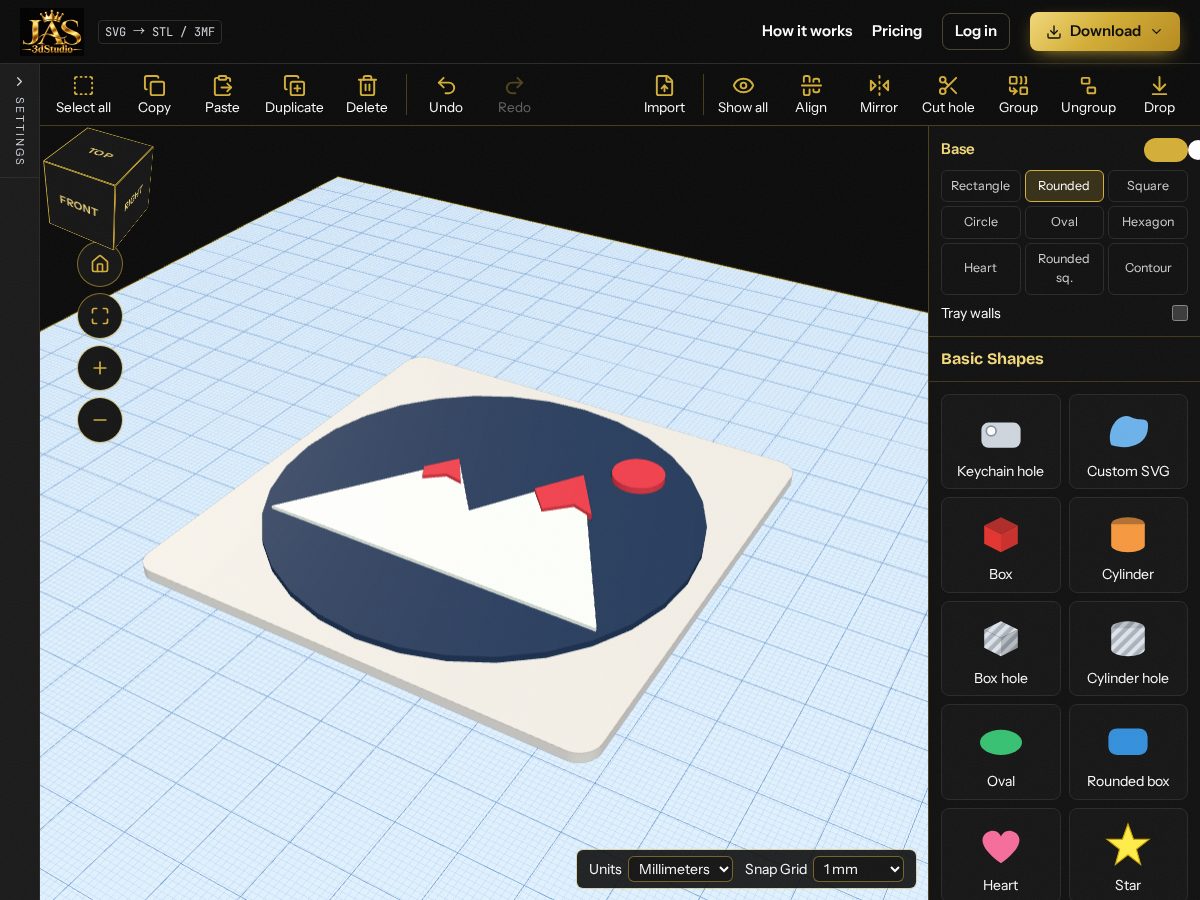This screenshot has width=1200, height=900.
Task: Click the Redo arrow
Action: (x=514, y=86)
